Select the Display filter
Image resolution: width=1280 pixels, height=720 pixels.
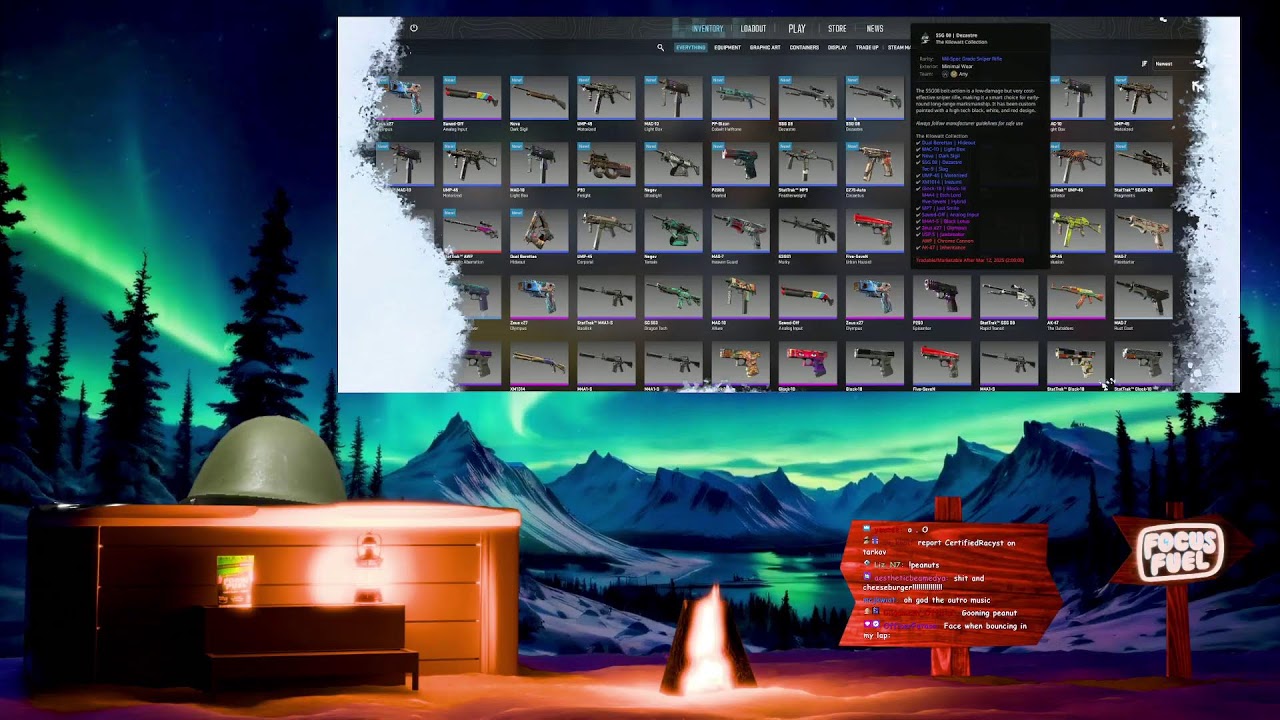pyautogui.click(x=837, y=47)
